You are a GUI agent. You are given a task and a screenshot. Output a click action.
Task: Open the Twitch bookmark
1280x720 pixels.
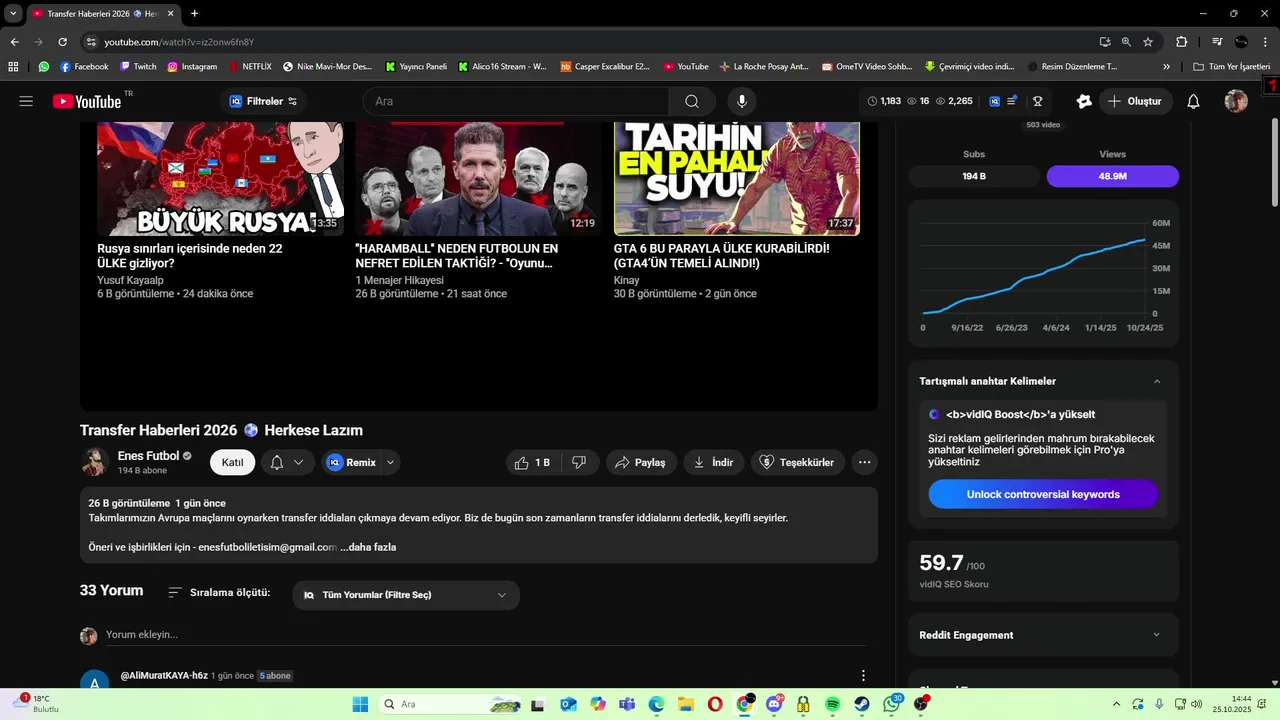tap(138, 67)
